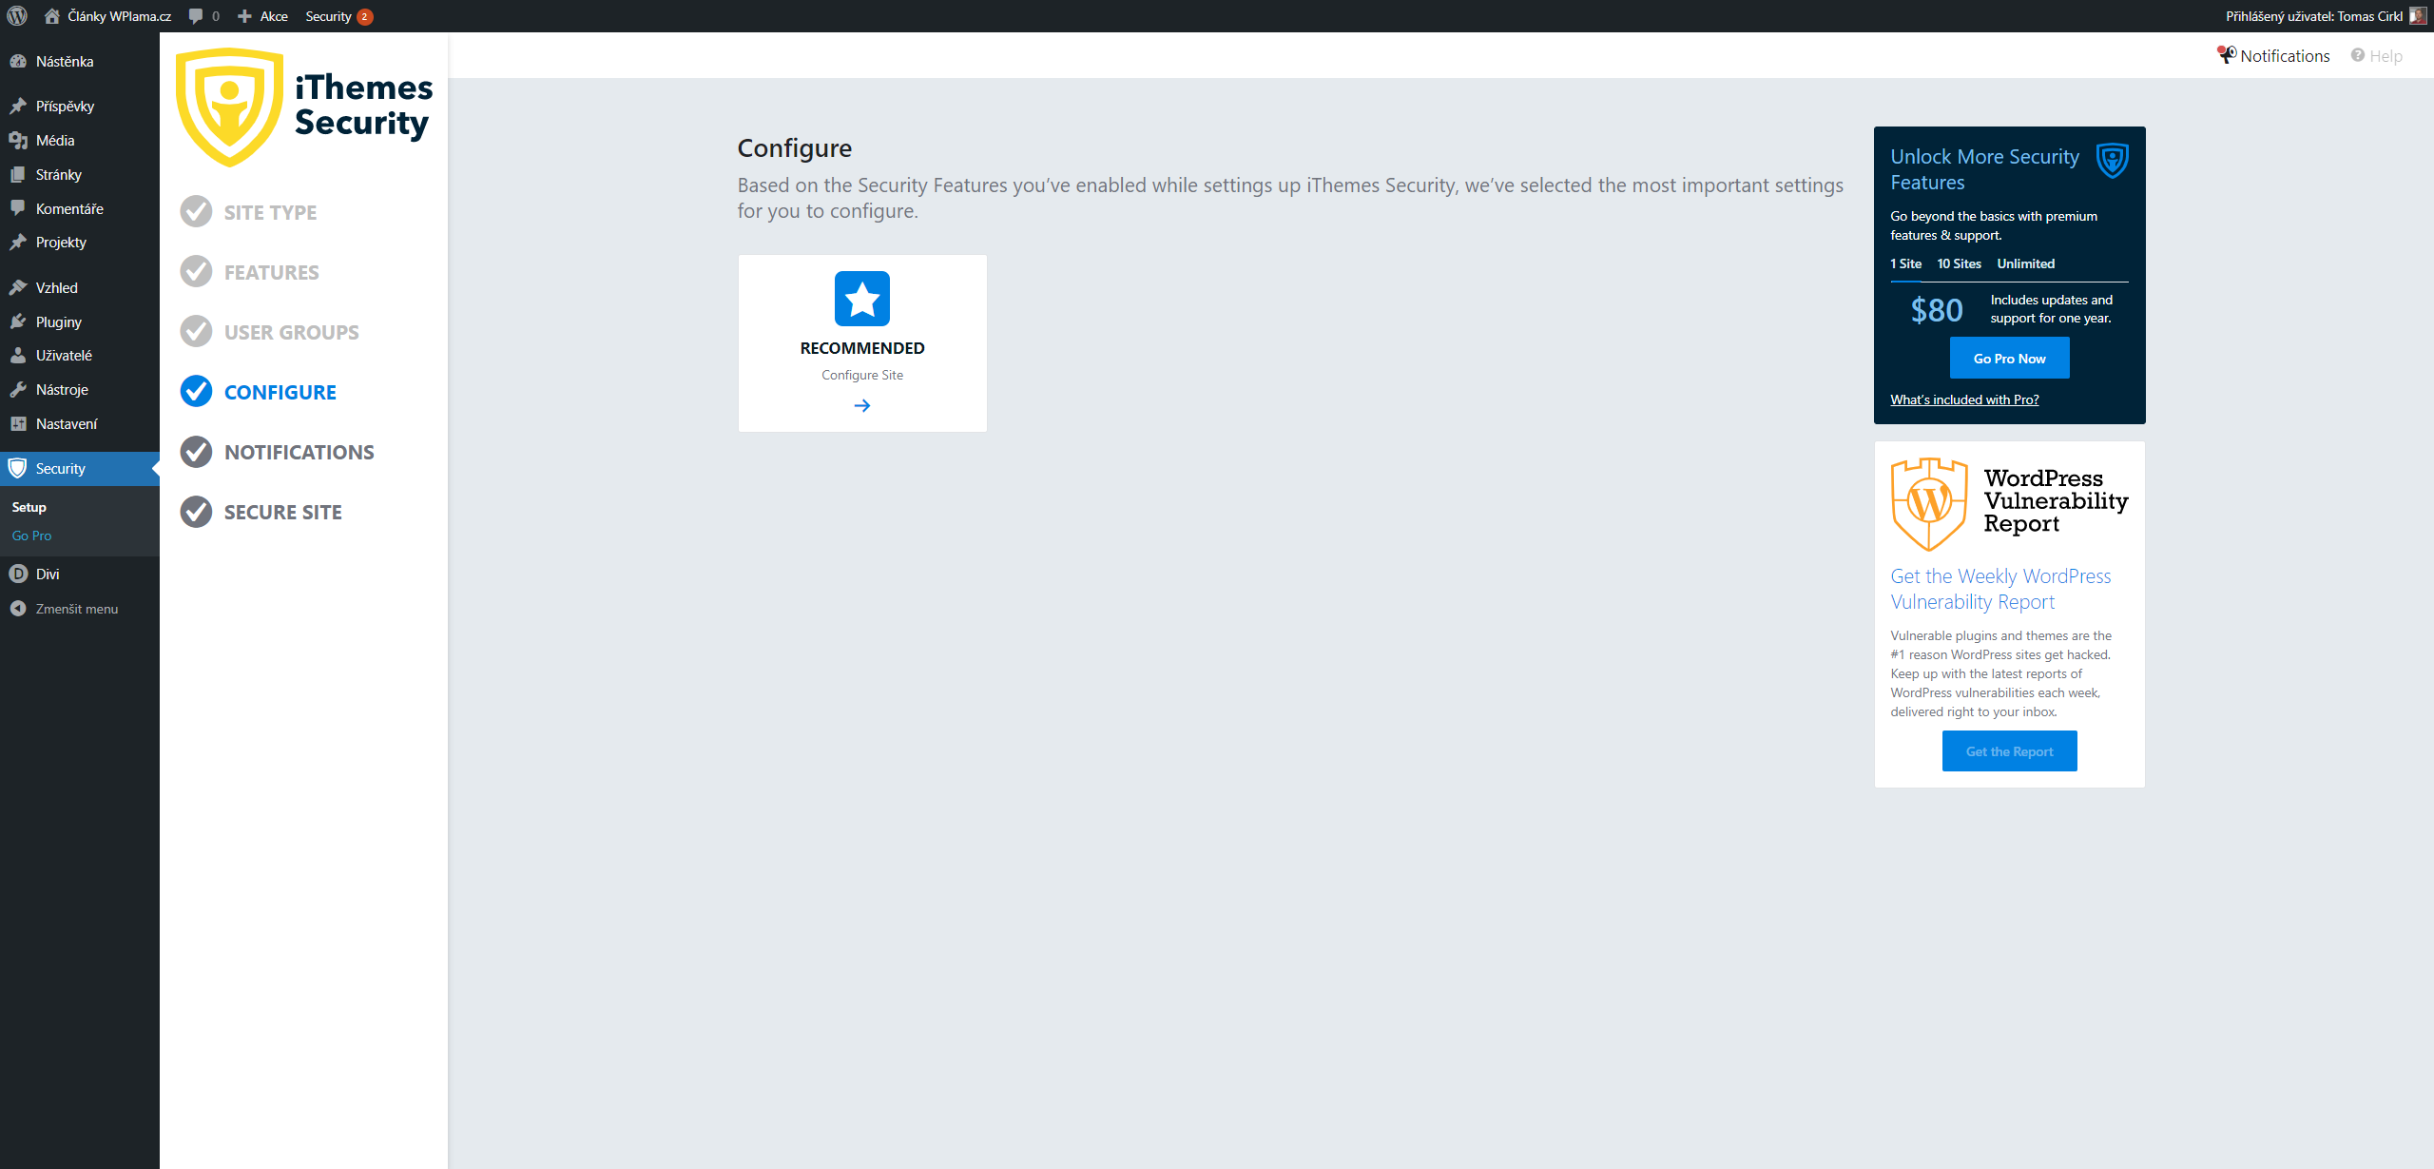
Task: Open Nástěnka dashboard icon
Action: pos(18,61)
